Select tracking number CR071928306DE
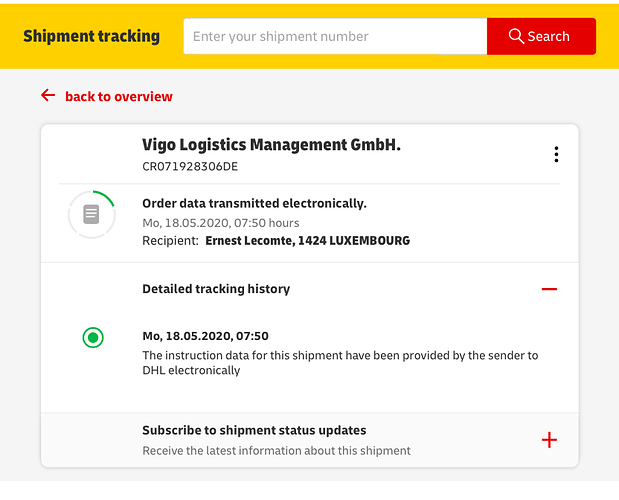The height and width of the screenshot is (500, 619). pos(190,167)
